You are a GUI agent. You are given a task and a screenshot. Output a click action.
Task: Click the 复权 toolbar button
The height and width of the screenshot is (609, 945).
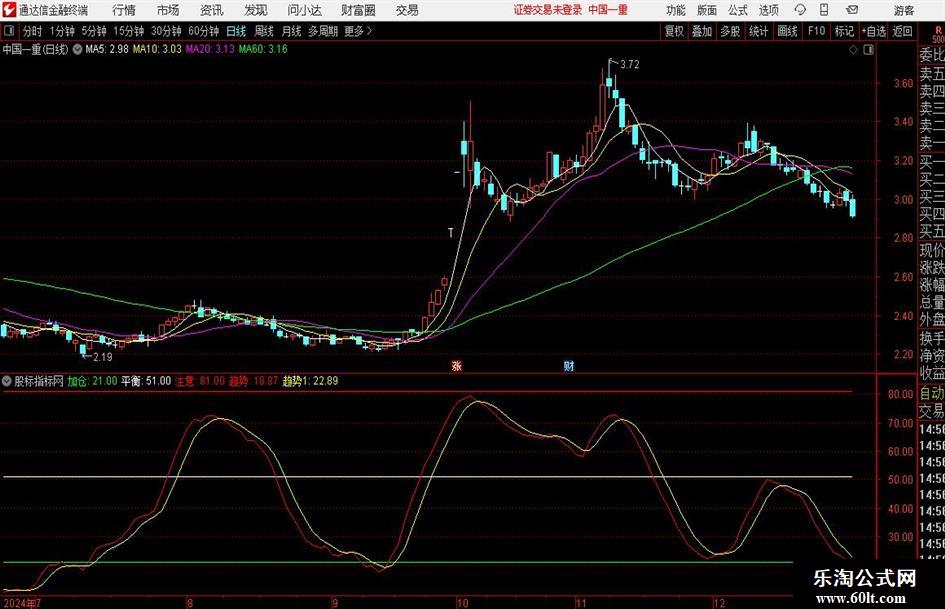(x=674, y=31)
